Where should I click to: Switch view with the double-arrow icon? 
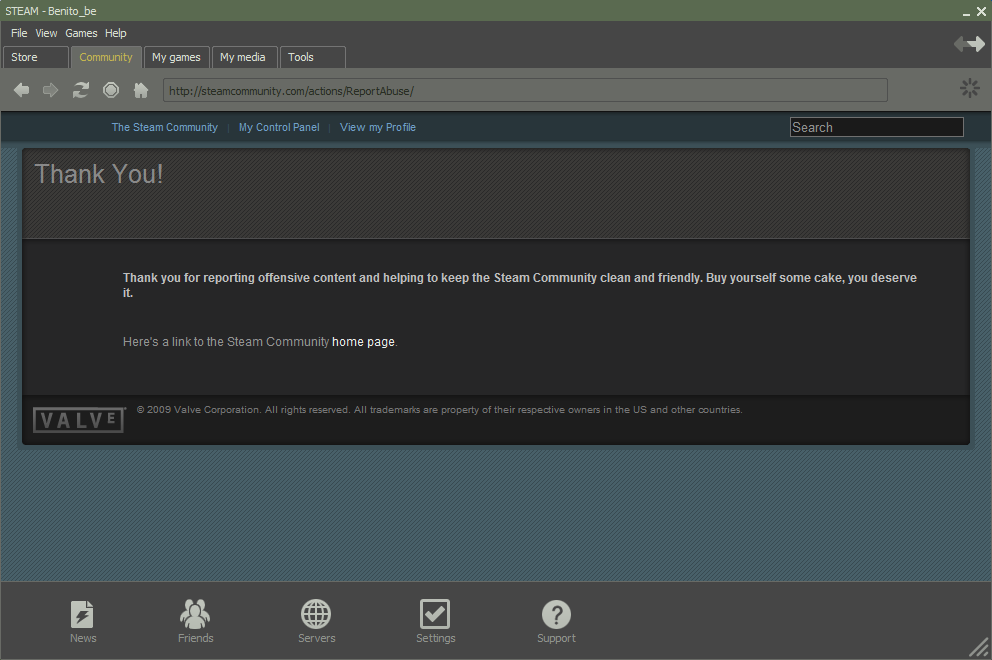[x=969, y=44]
